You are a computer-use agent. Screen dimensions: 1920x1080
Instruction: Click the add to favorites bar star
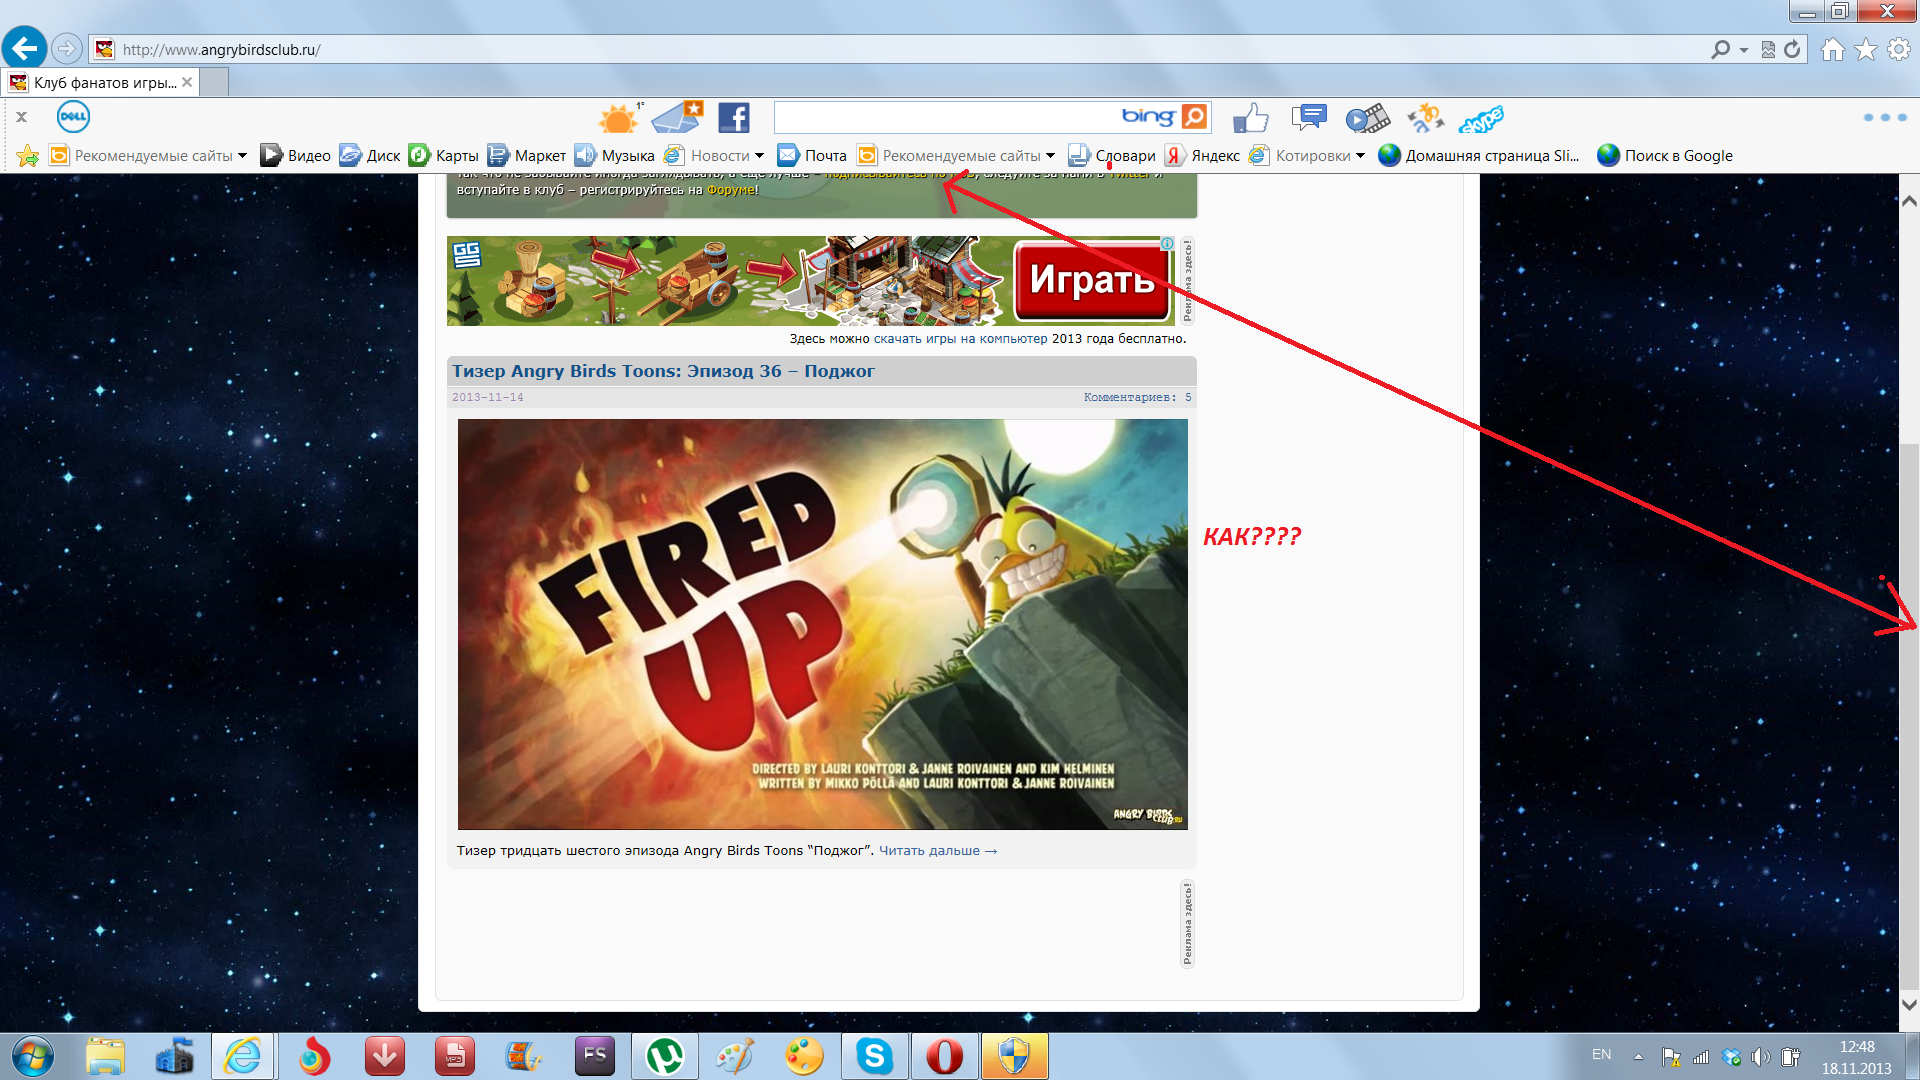click(28, 155)
